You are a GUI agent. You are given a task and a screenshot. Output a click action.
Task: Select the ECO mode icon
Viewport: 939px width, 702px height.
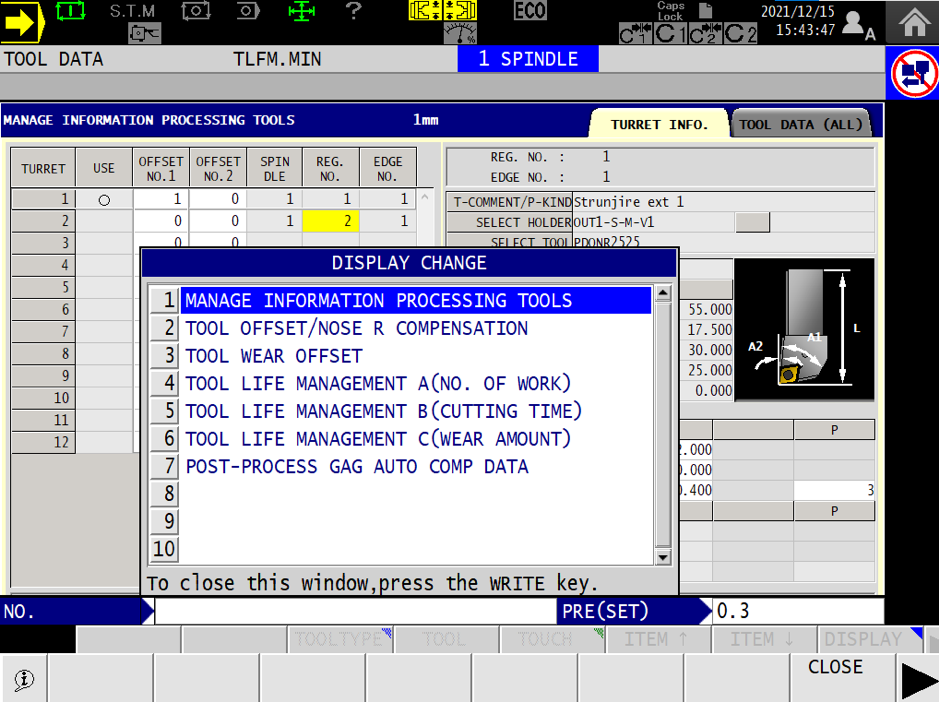(x=530, y=12)
